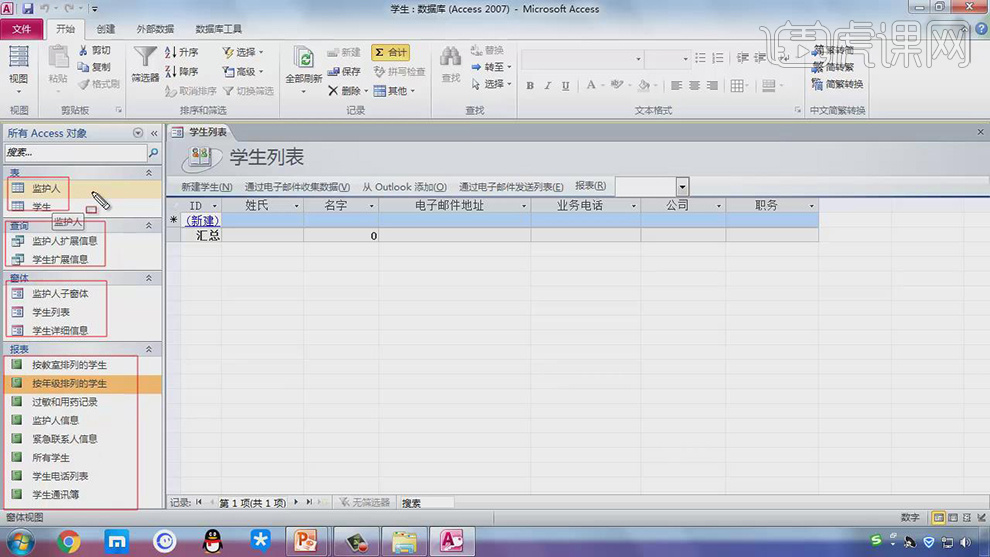Go to next record in navigator
Image resolution: width=990 pixels, height=557 pixels.
pos(295,502)
